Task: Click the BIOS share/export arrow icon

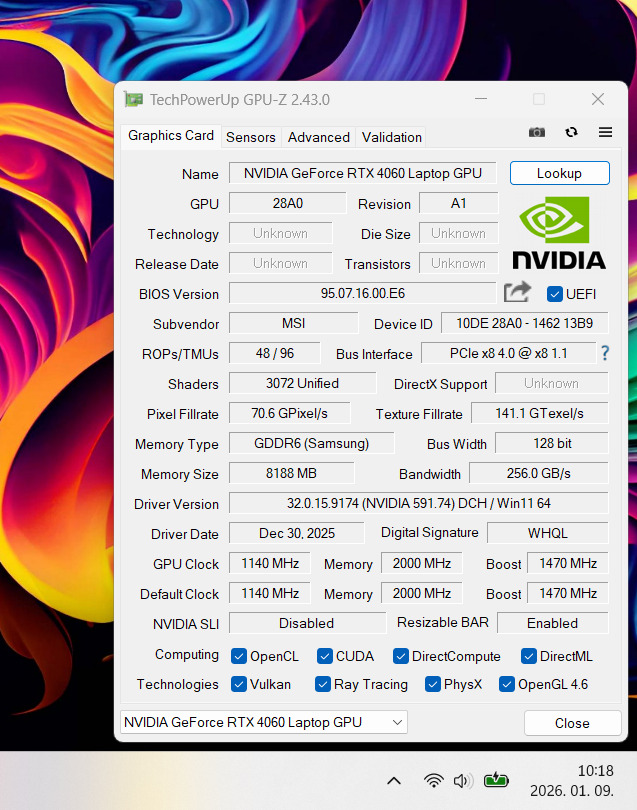Action: 517,292
